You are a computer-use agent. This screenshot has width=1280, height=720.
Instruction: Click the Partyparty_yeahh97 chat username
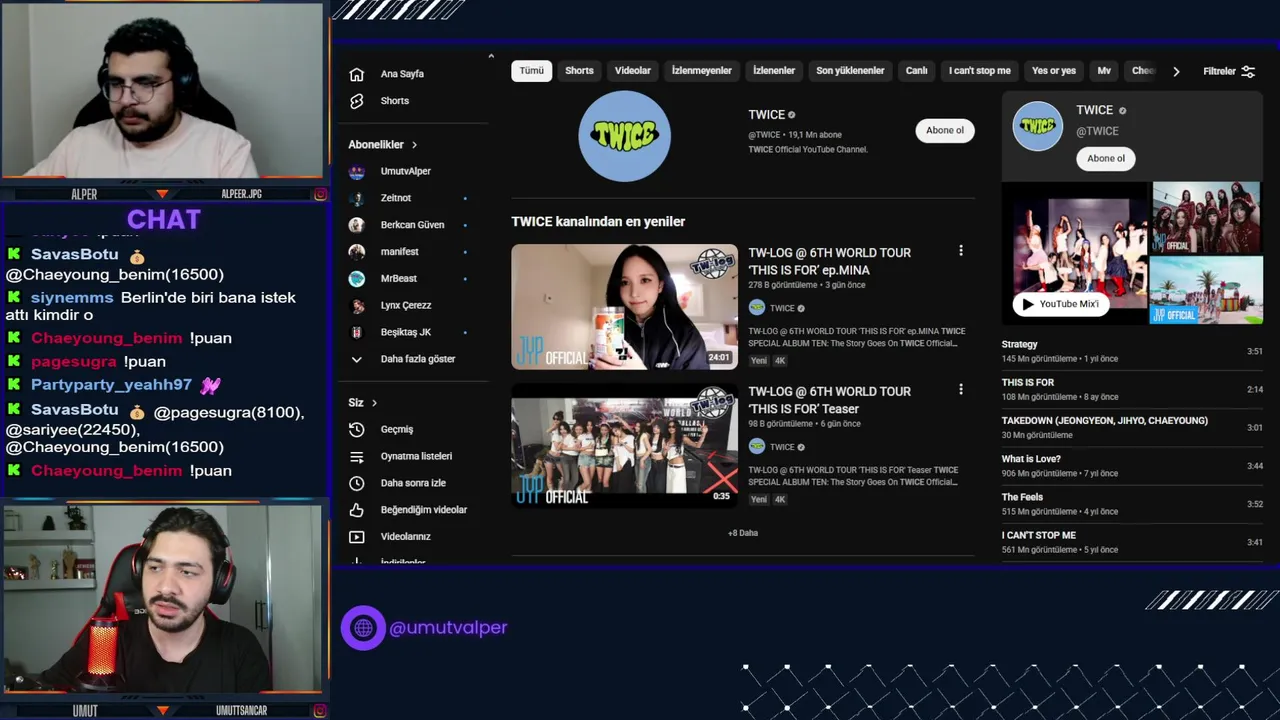(111, 385)
